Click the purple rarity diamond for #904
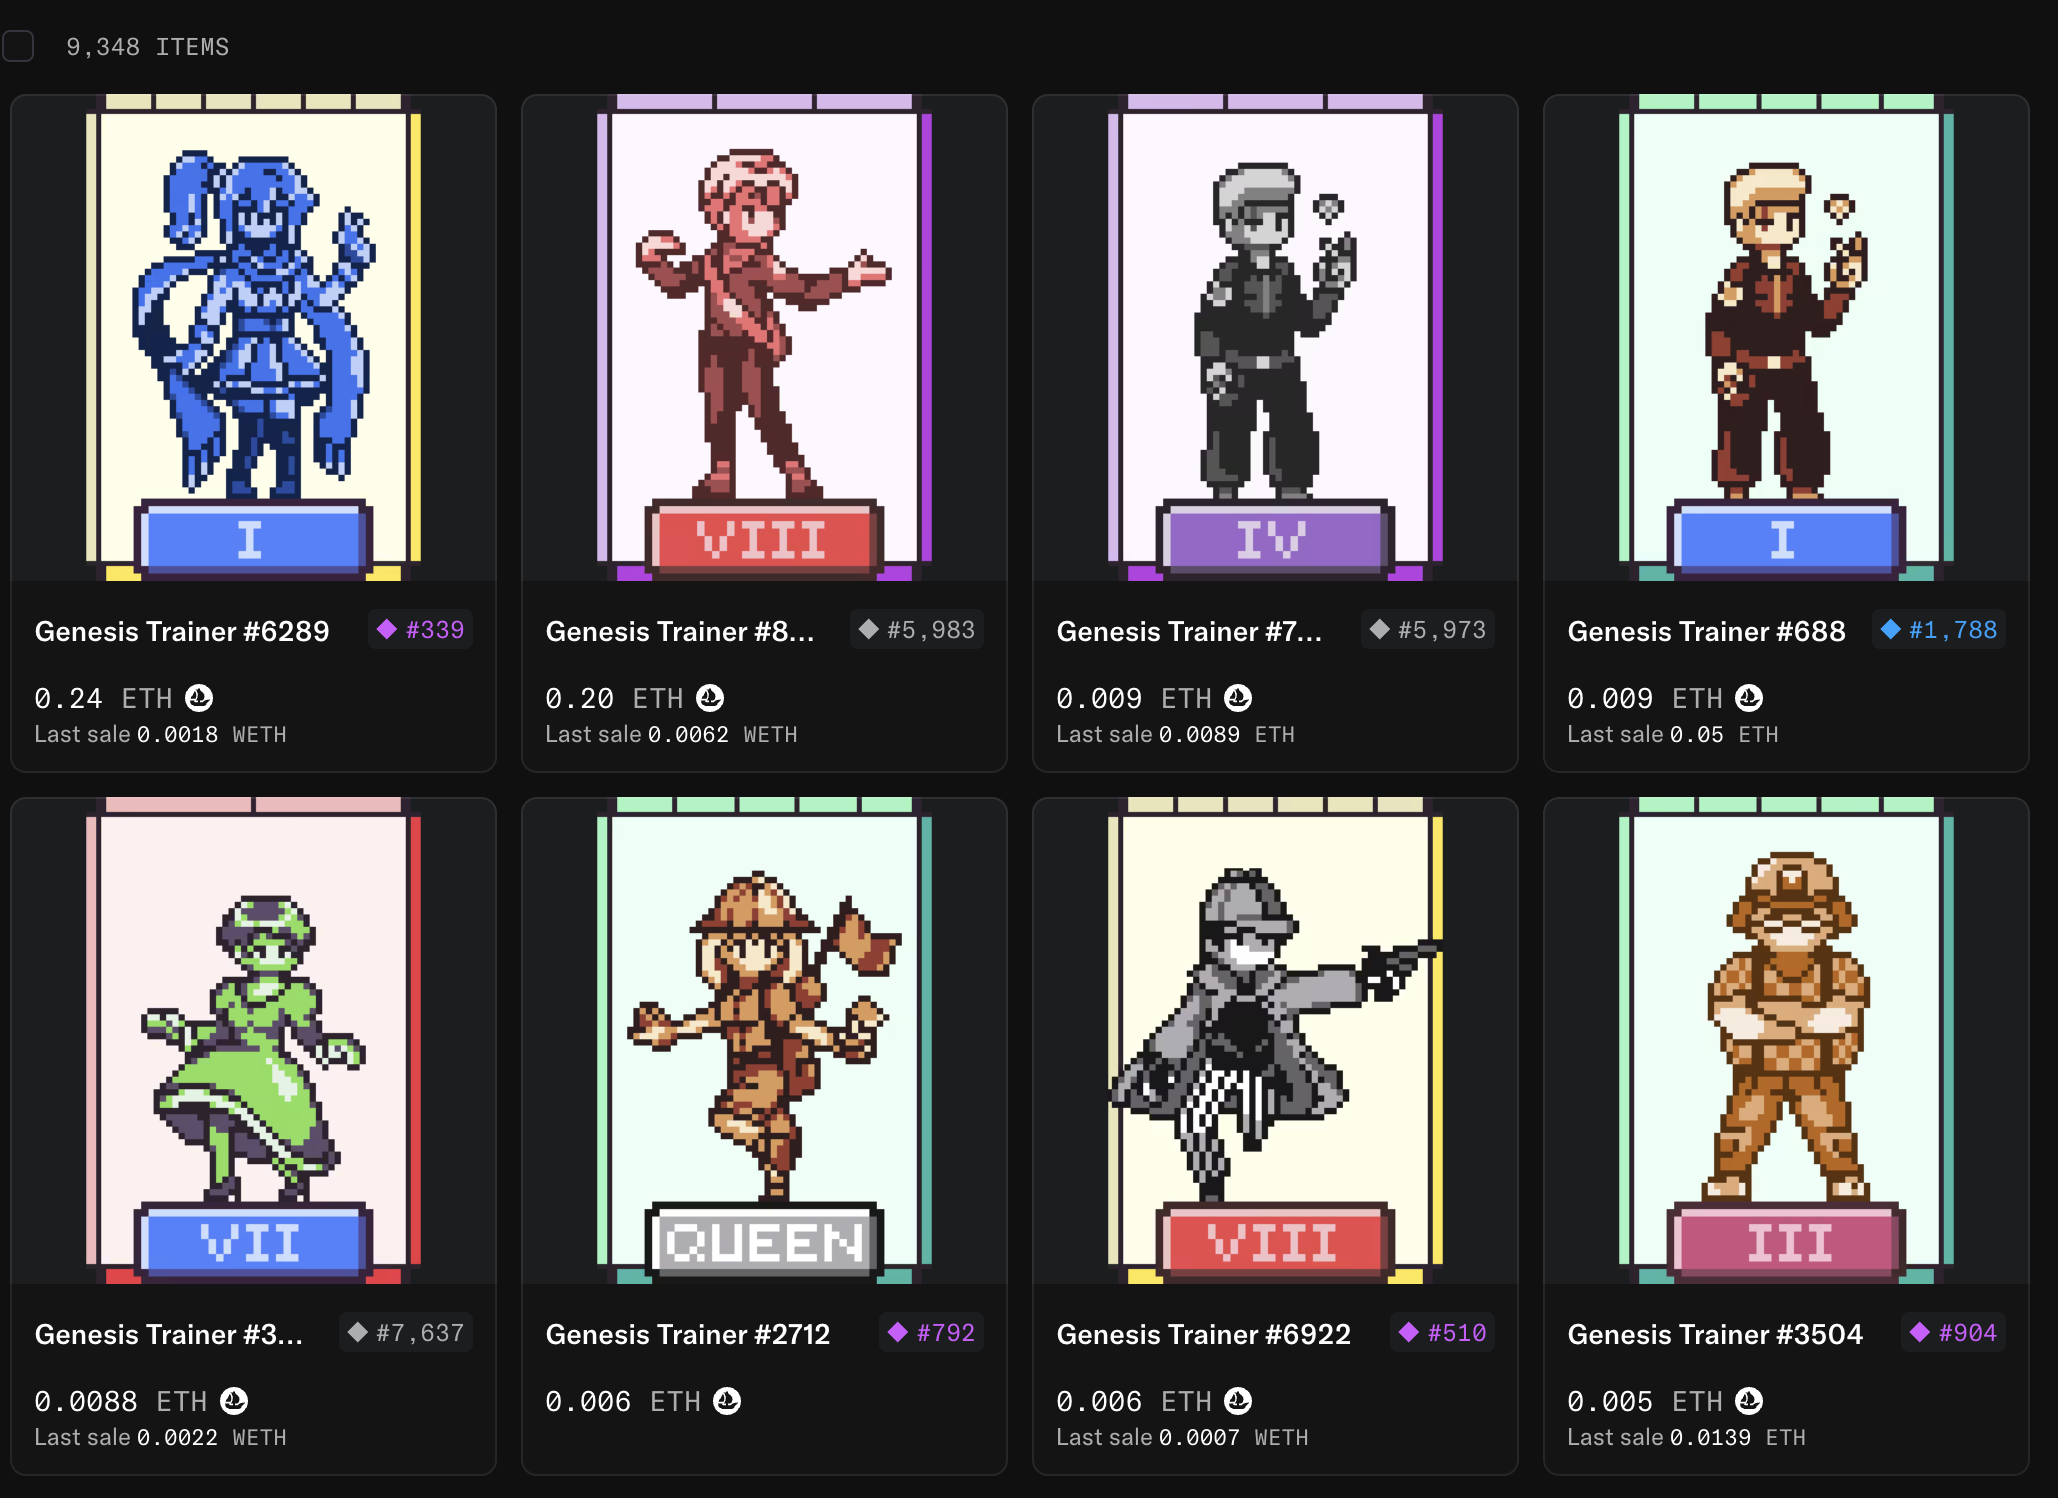2058x1498 pixels. 1920,1332
